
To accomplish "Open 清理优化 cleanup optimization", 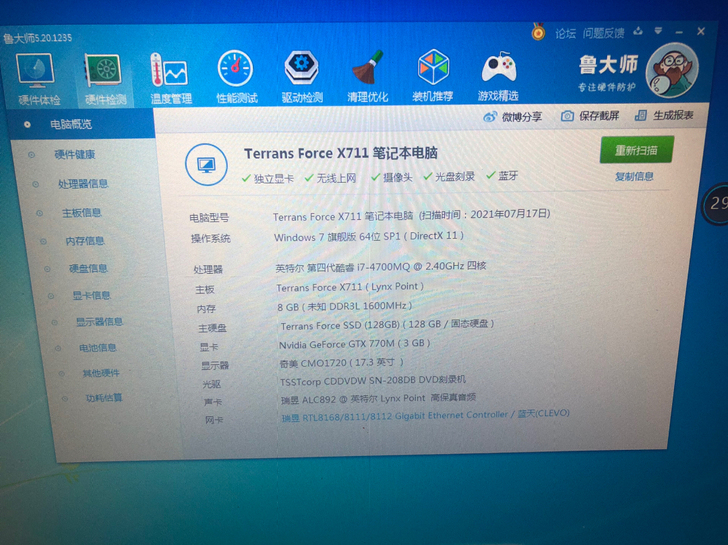I will (367, 77).
